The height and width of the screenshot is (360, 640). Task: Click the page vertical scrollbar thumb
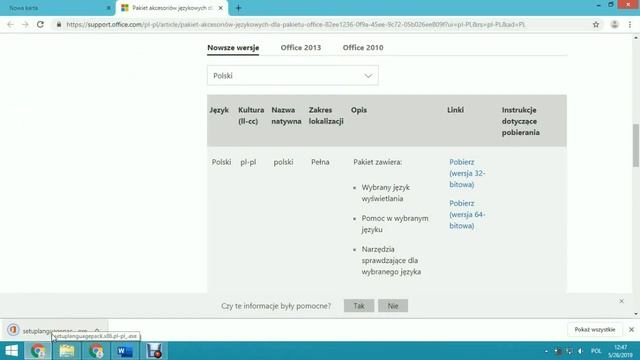pos(636,145)
